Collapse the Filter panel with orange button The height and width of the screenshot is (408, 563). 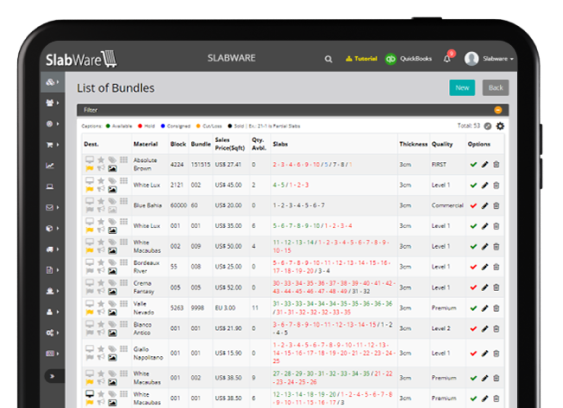click(x=498, y=110)
